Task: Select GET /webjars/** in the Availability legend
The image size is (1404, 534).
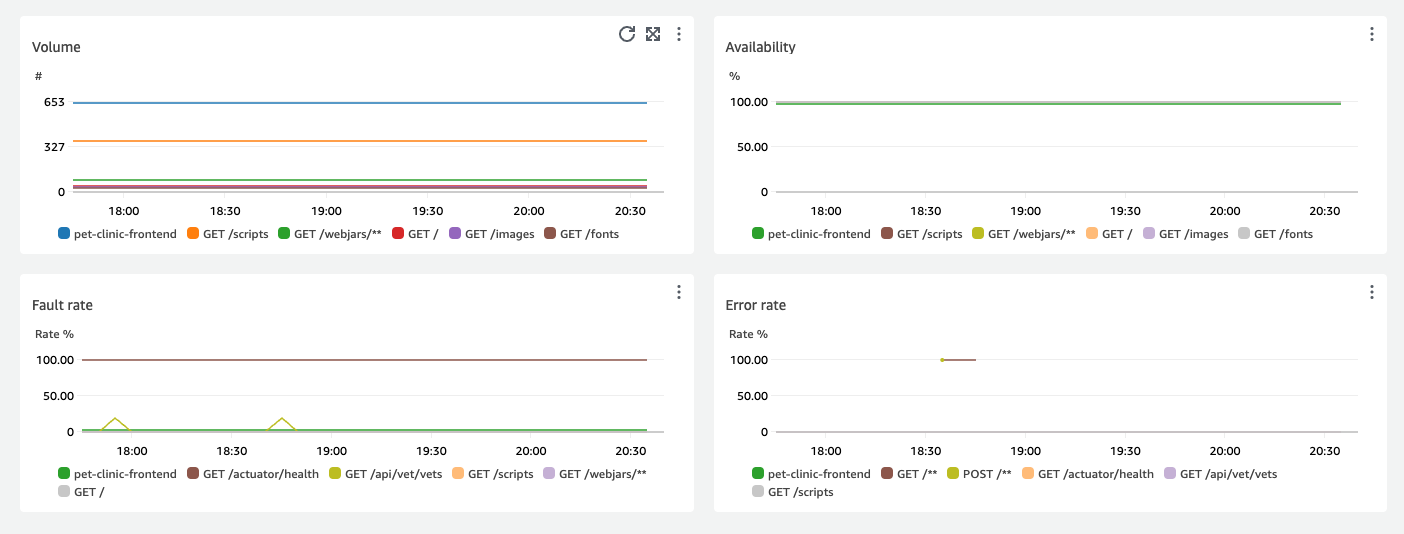Action: [1030, 234]
